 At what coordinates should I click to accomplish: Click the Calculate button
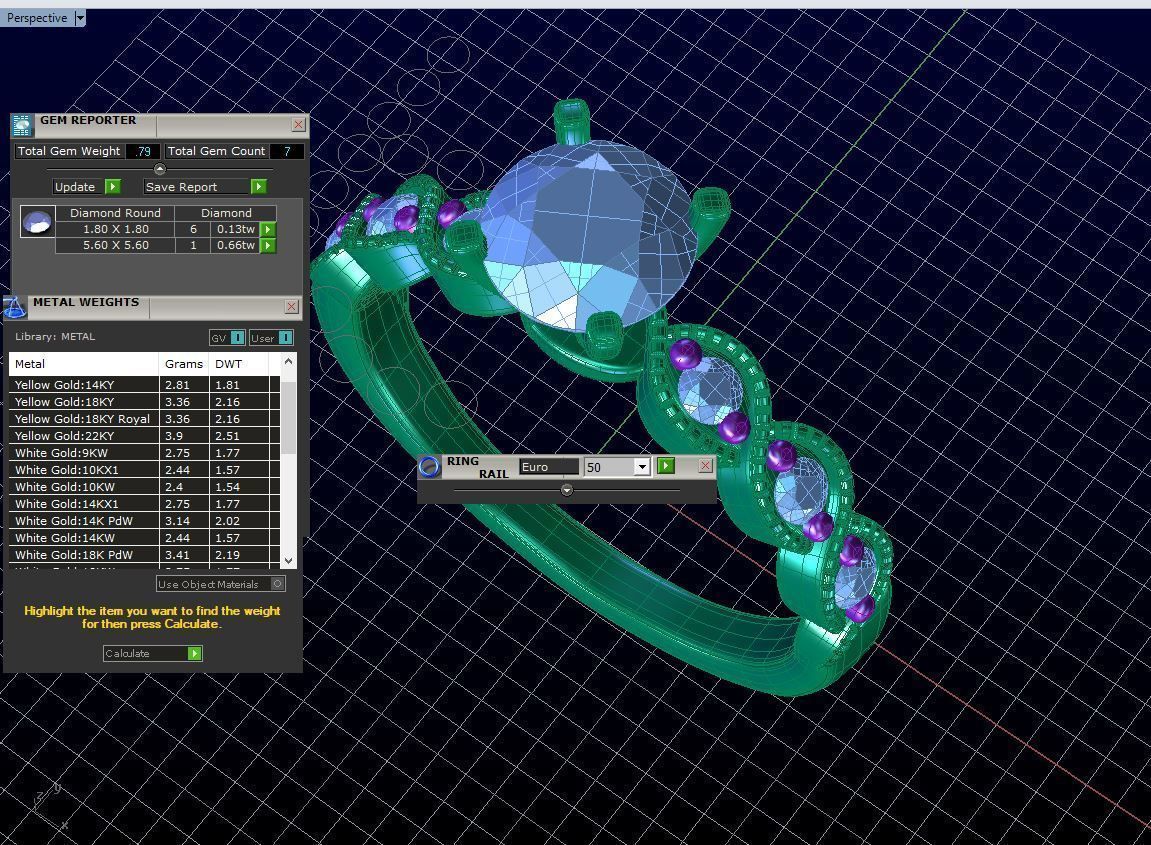pyautogui.click(x=145, y=653)
